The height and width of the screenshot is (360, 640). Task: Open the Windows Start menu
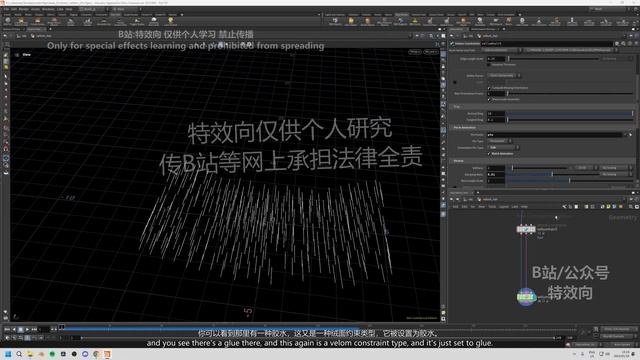(x=8, y=354)
